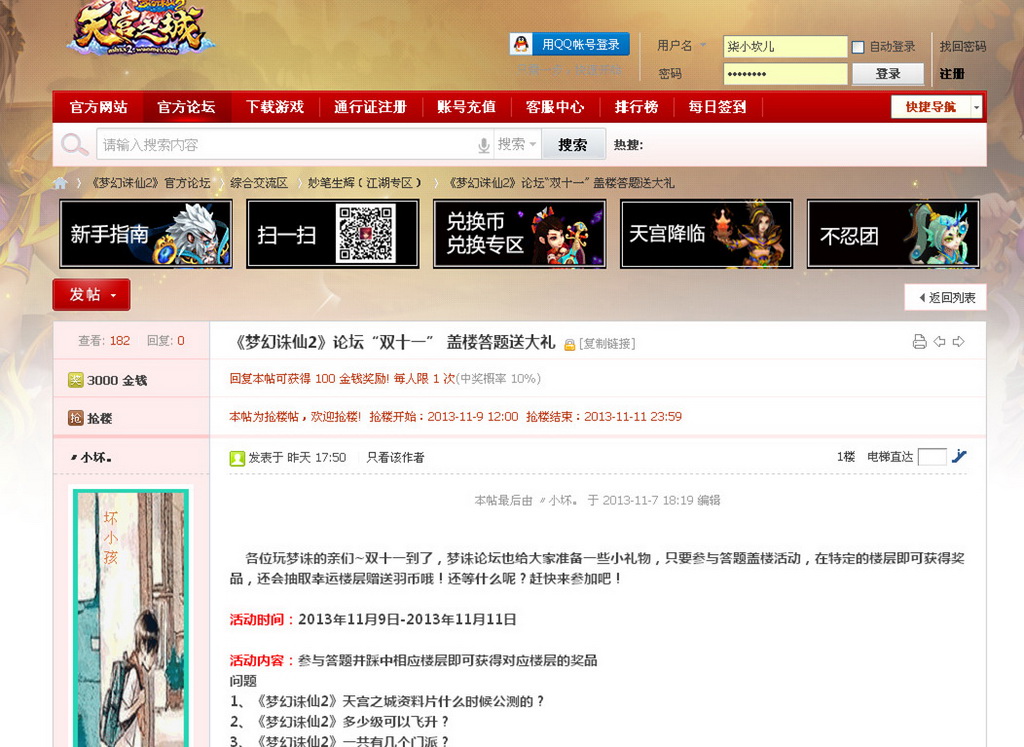Viewport: 1024px width, 747px height.
Task: Click the print icon in thread header
Action: click(920, 342)
